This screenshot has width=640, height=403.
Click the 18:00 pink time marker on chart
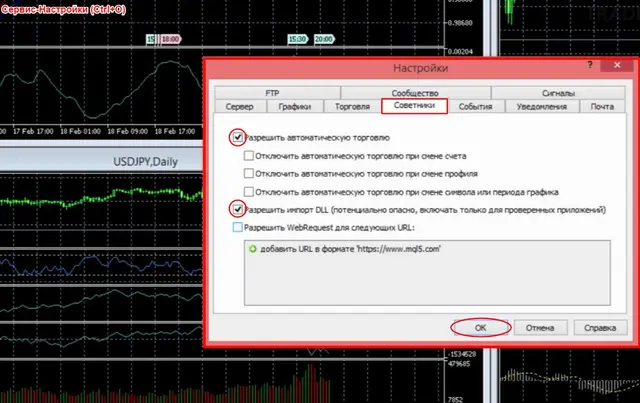pos(171,39)
